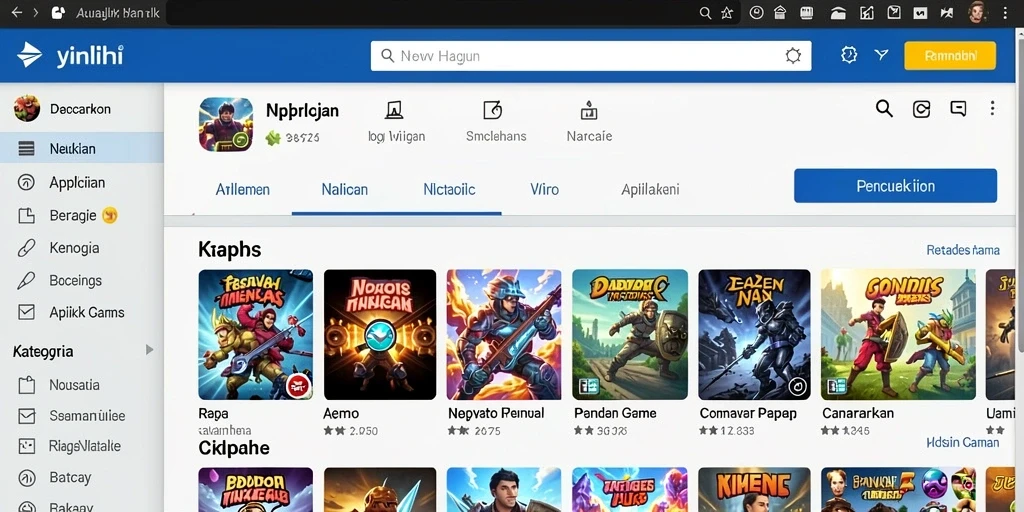
Task: Click the Apikk Gams checkbox icon
Action: [26, 313]
